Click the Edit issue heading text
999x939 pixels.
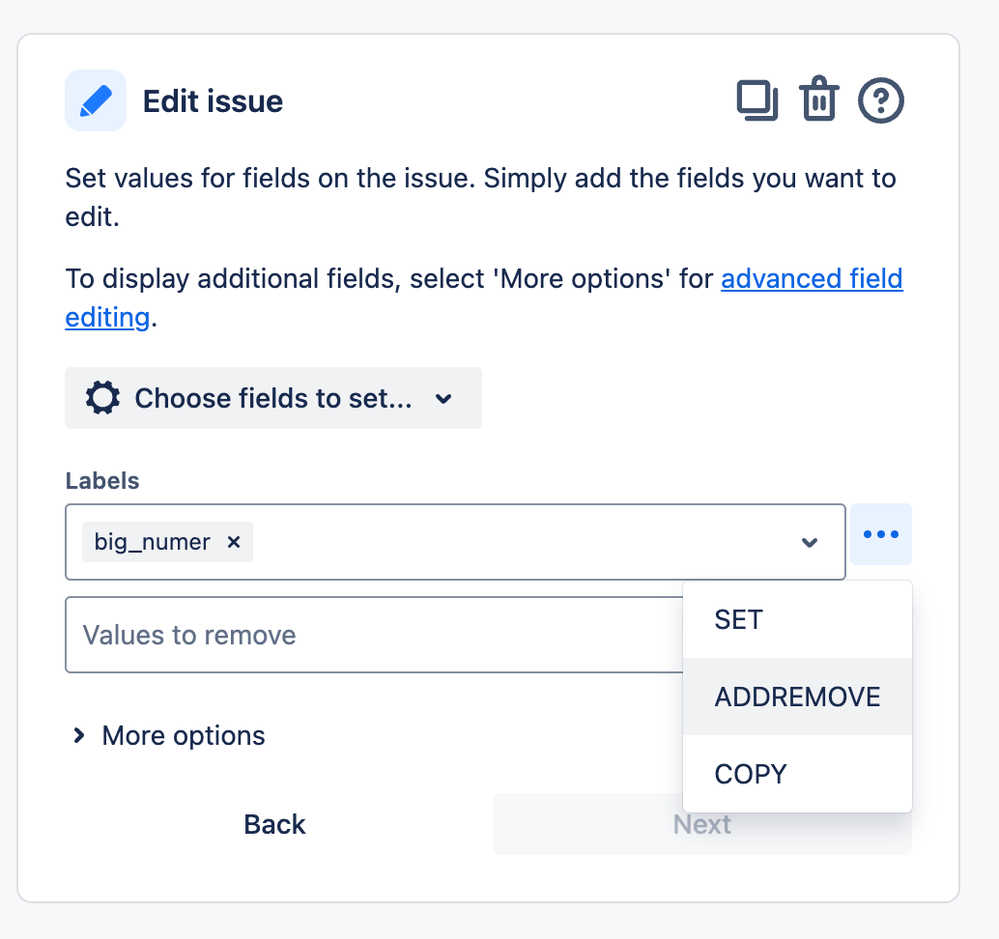click(213, 101)
